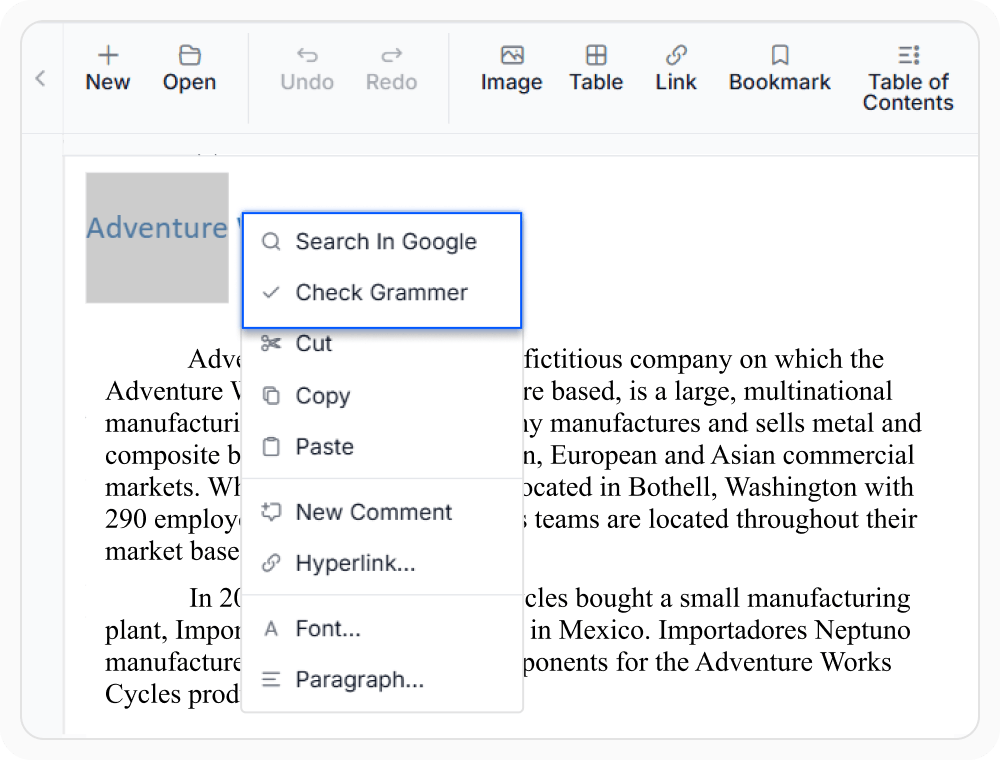Click the lines icon beside Paragraph...

tap(271, 680)
